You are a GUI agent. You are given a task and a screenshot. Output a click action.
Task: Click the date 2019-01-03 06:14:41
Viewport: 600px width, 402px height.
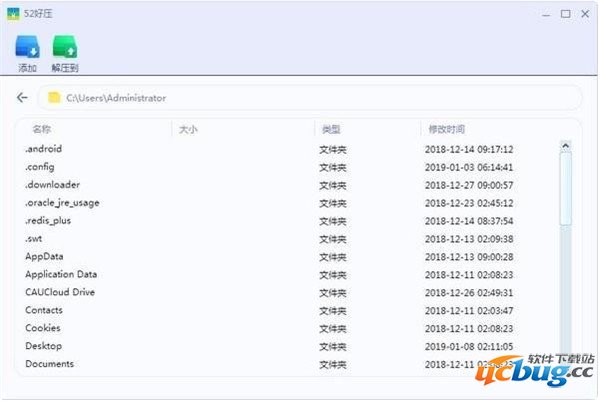click(469, 167)
